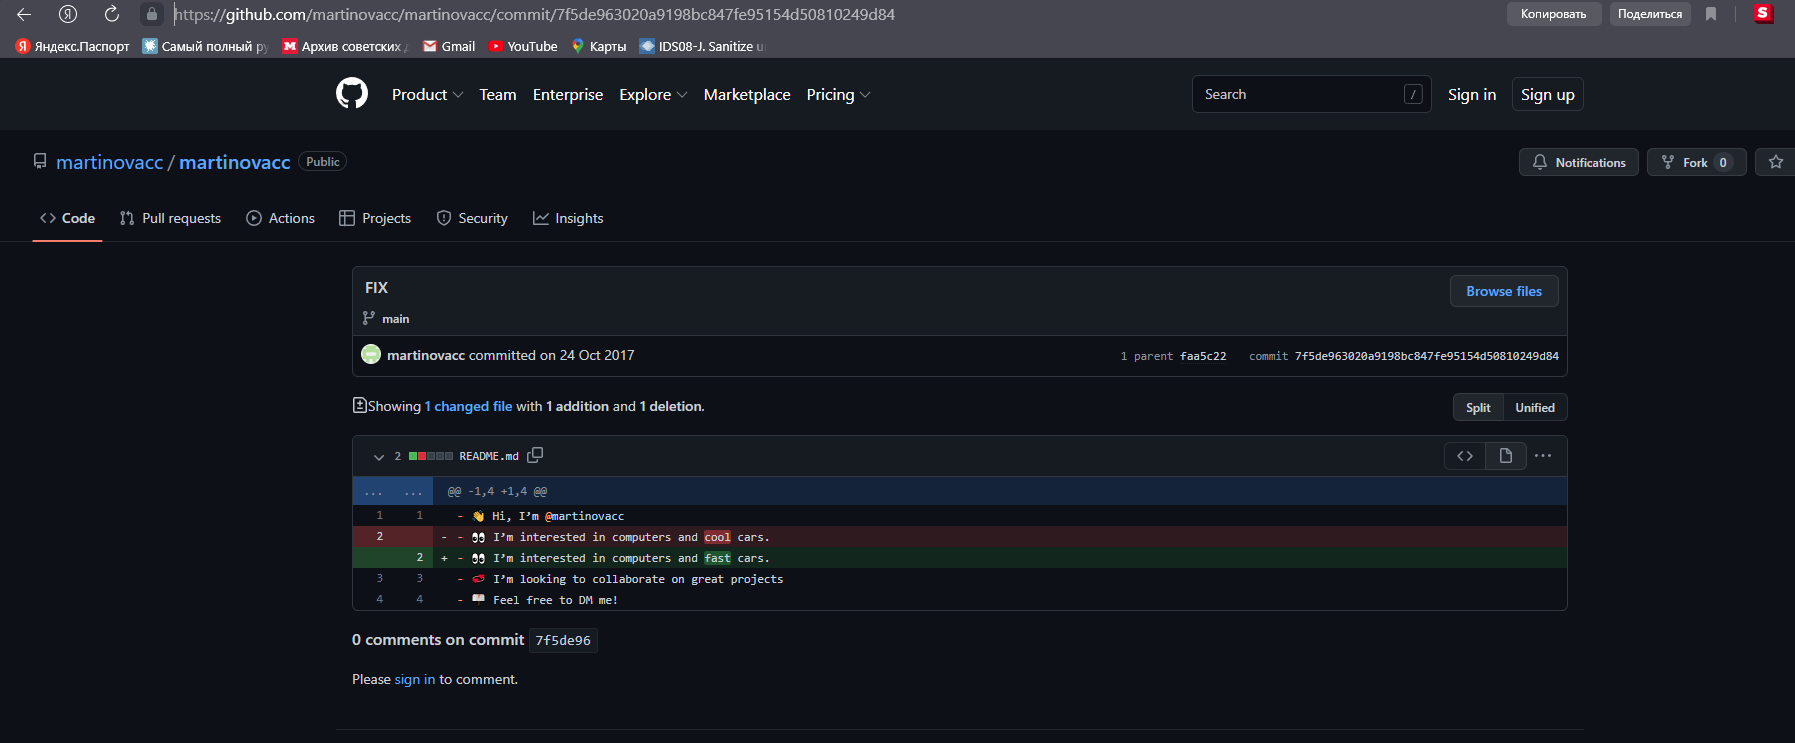Click the full commit hash 7f5de963020a…
The width and height of the screenshot is (1795, 743).
point(1427,356)
